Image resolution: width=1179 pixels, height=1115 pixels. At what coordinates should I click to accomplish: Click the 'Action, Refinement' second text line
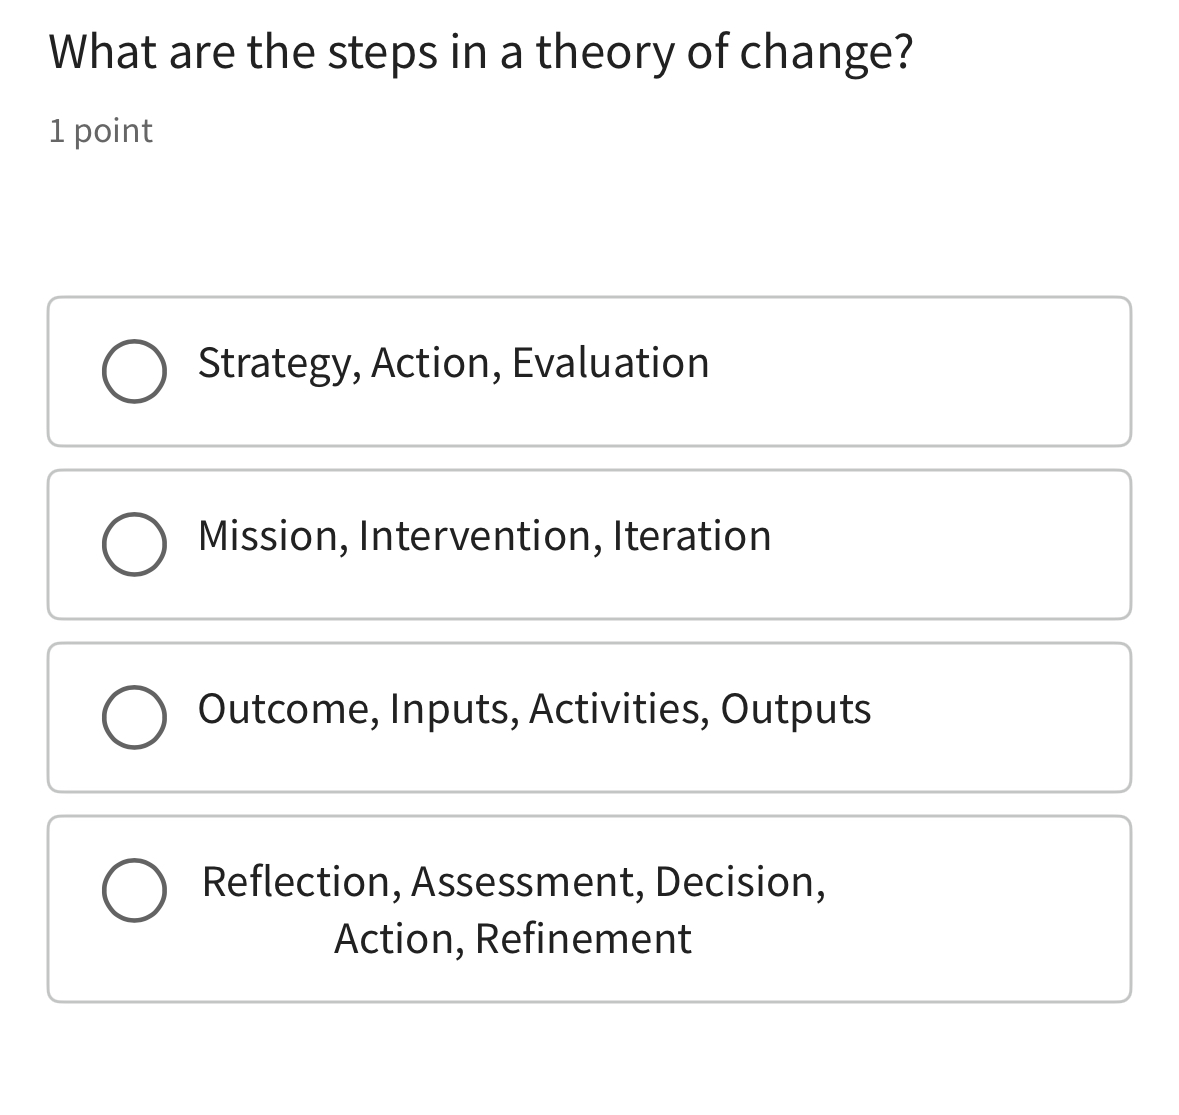pos(512,939)
